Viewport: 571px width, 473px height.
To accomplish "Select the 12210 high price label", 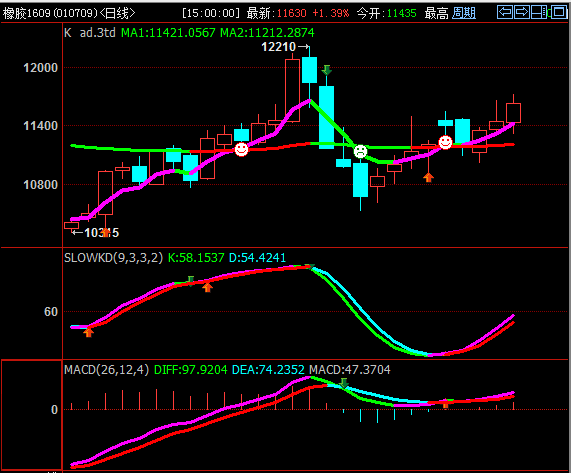I will [x=279, y=47].
